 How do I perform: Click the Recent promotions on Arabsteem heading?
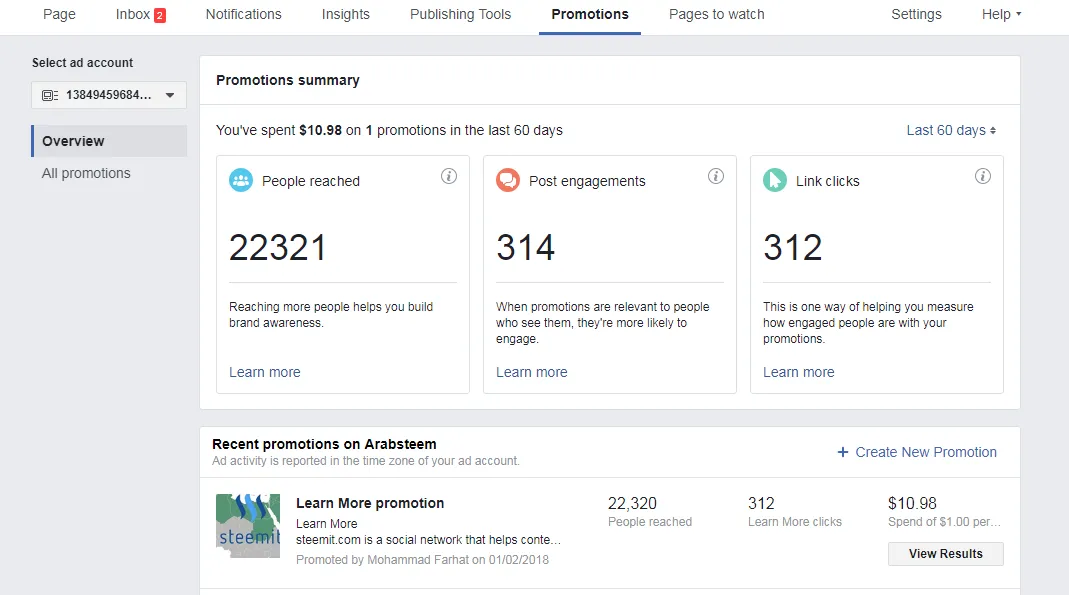324,444
